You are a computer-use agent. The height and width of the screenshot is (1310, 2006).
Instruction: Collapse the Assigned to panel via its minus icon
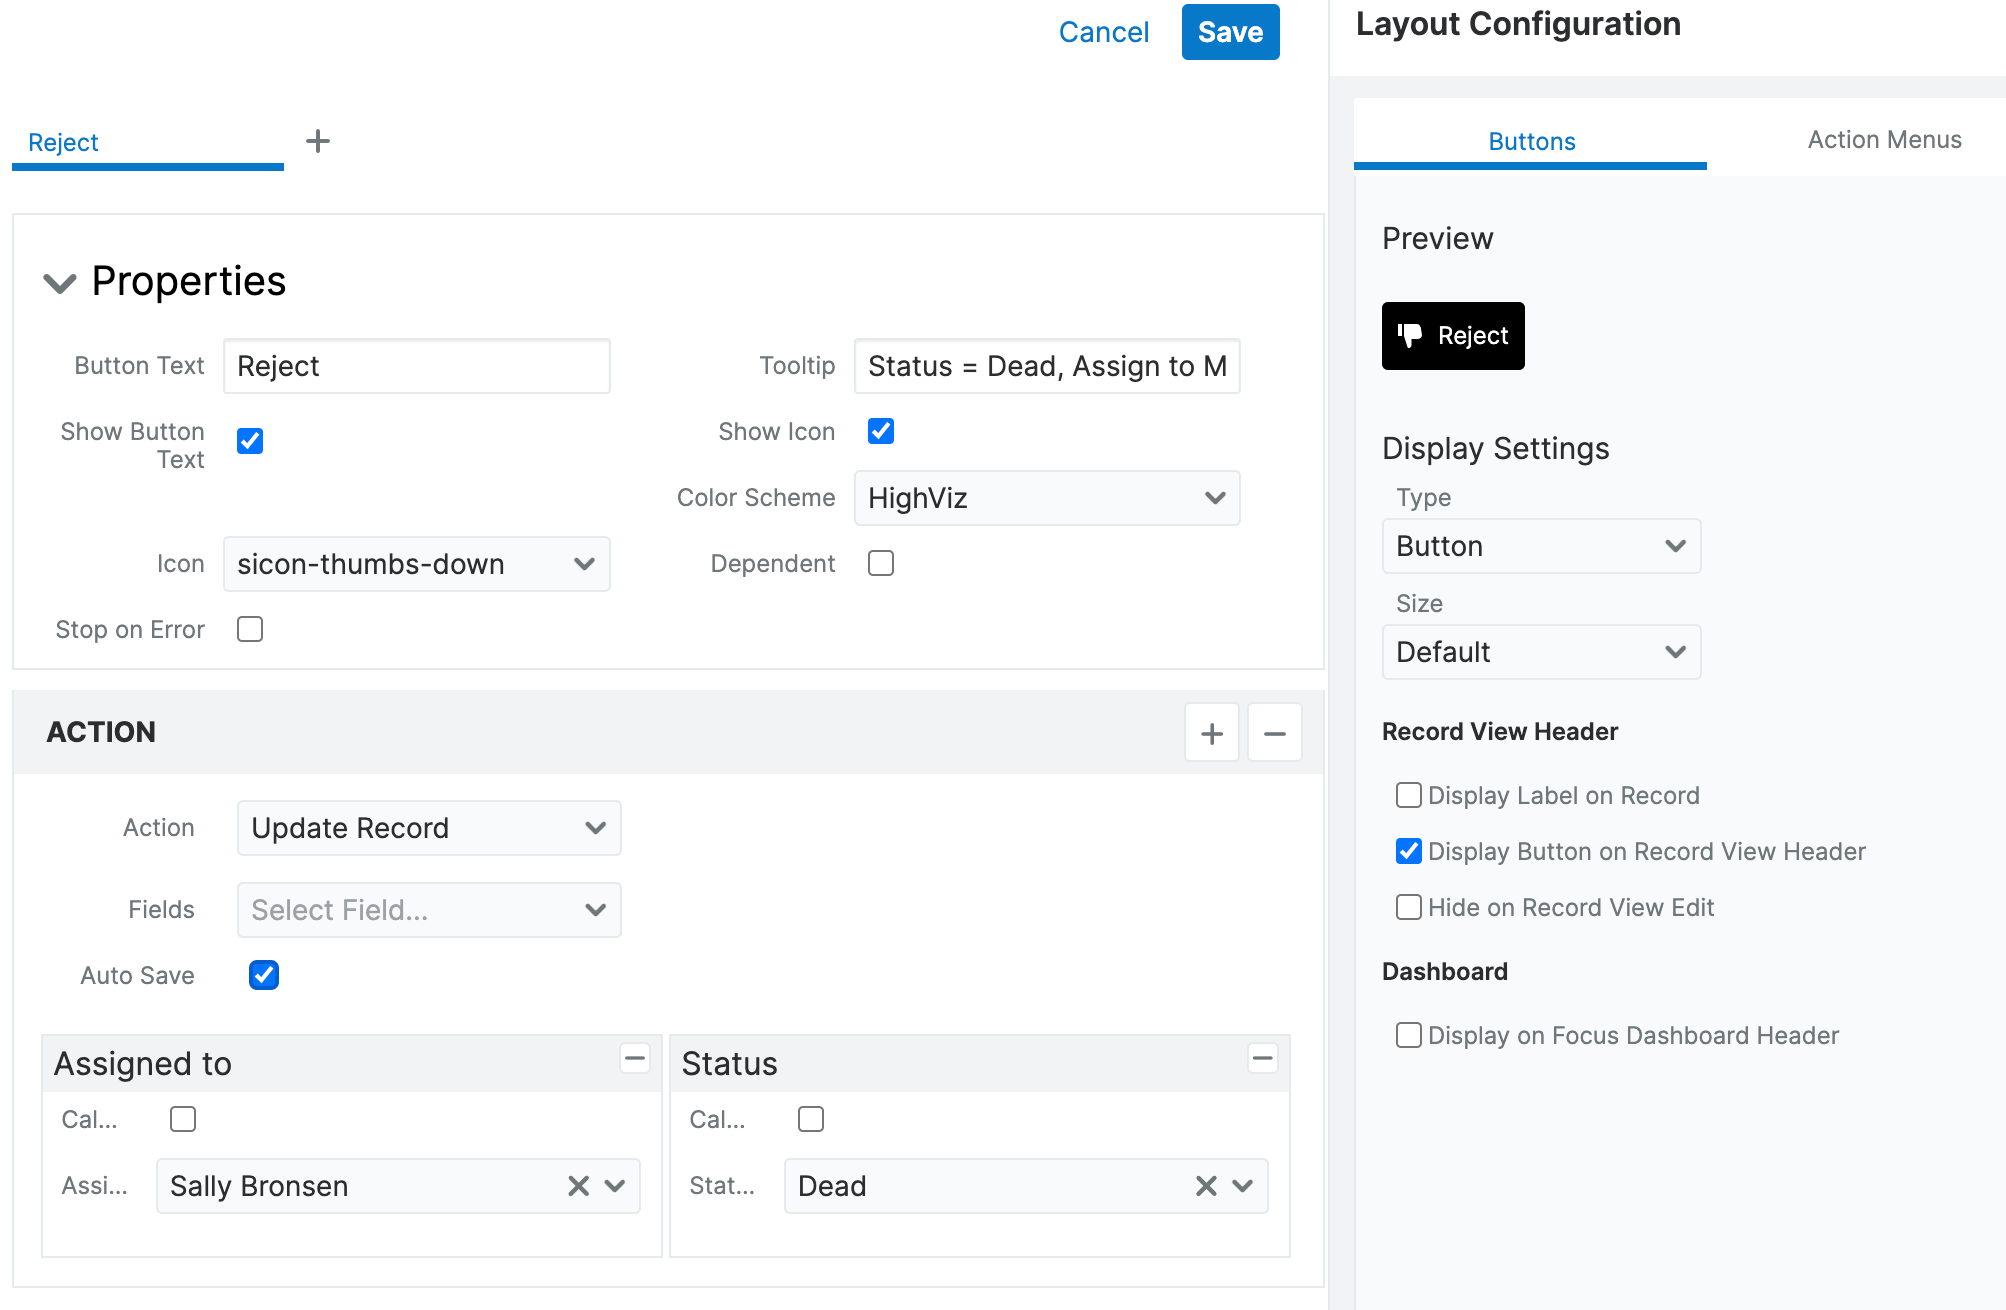click(x=635, y=1058)
